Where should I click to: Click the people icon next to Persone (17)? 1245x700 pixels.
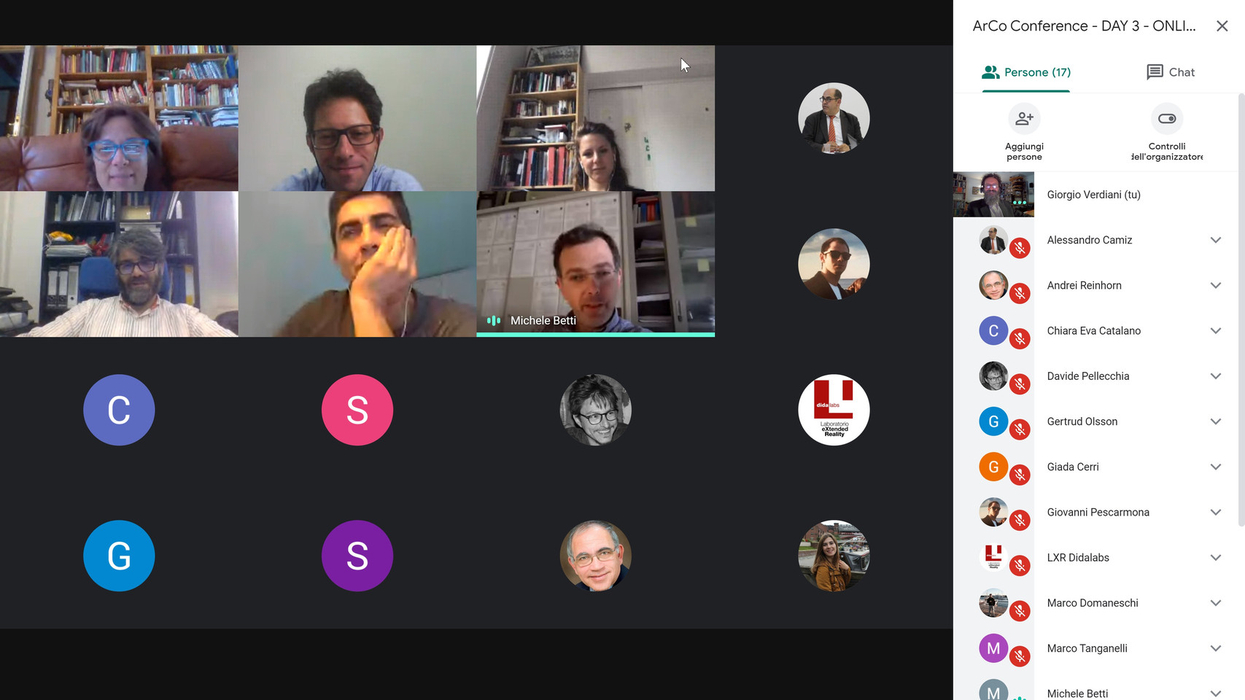991,72
